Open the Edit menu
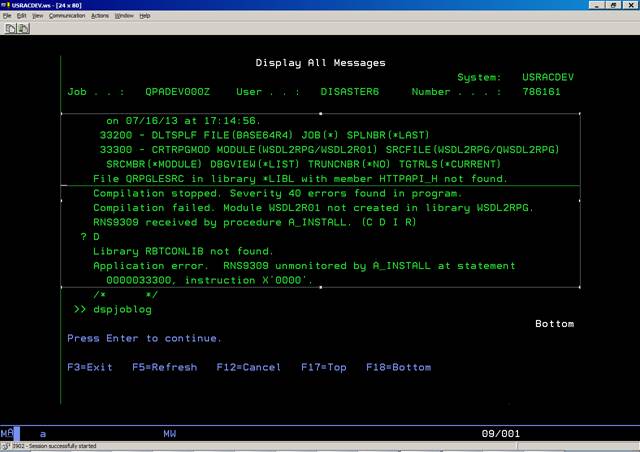640x452 pixels. click(22, 16)
